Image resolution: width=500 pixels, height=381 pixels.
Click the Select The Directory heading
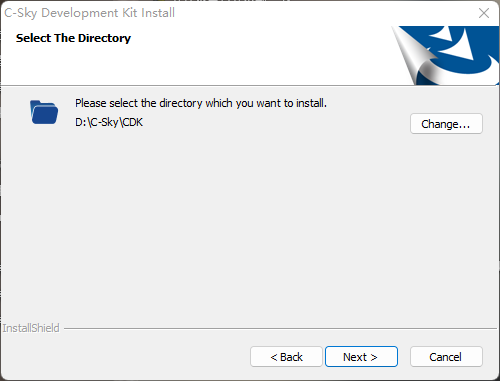tap(73, 38)
